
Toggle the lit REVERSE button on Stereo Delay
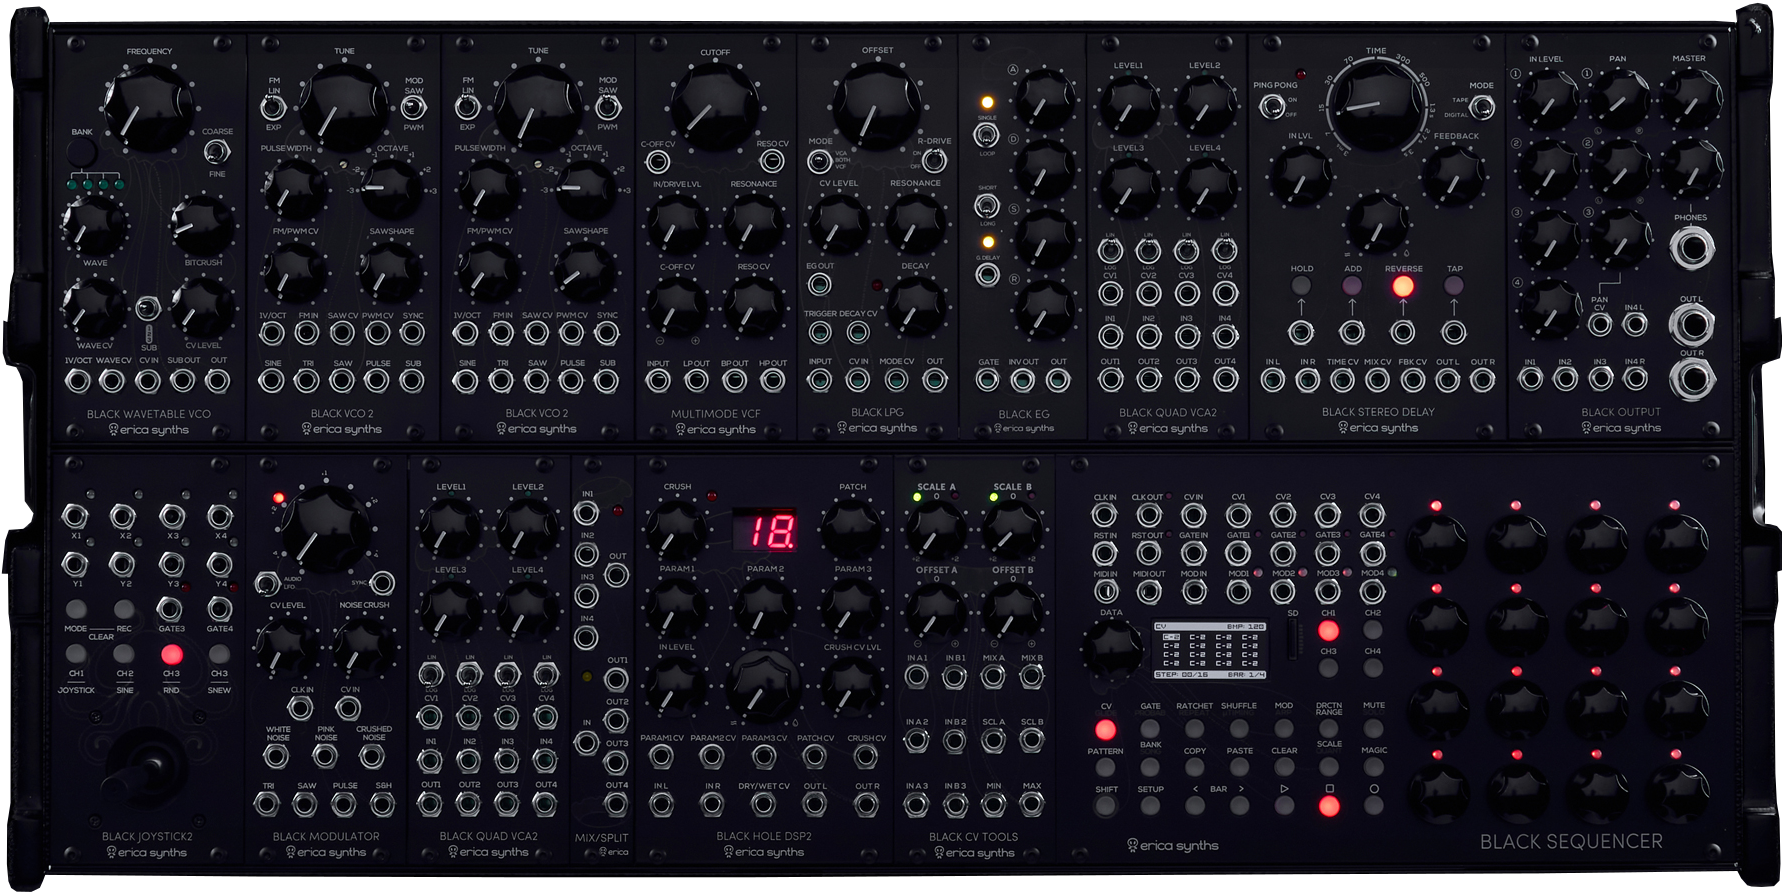click(1403, 286)
